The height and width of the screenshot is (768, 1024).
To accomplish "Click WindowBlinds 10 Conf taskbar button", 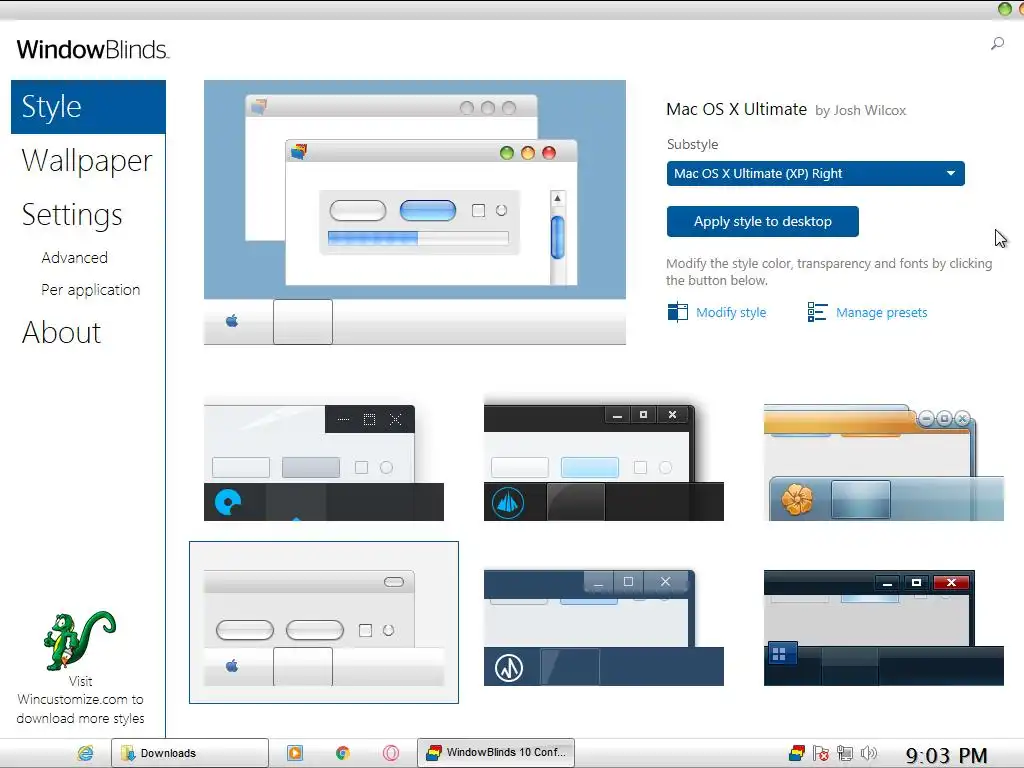I will click(x=496, y=752).
